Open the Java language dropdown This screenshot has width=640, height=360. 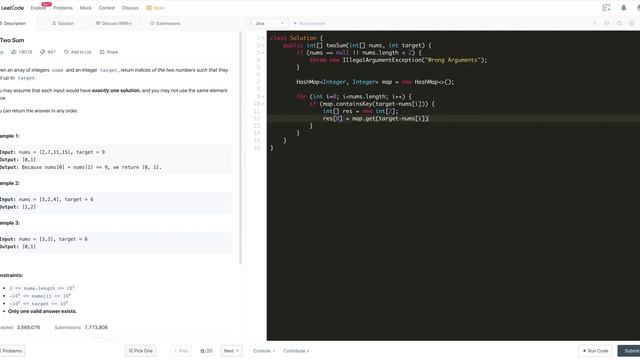pos(267,23)
